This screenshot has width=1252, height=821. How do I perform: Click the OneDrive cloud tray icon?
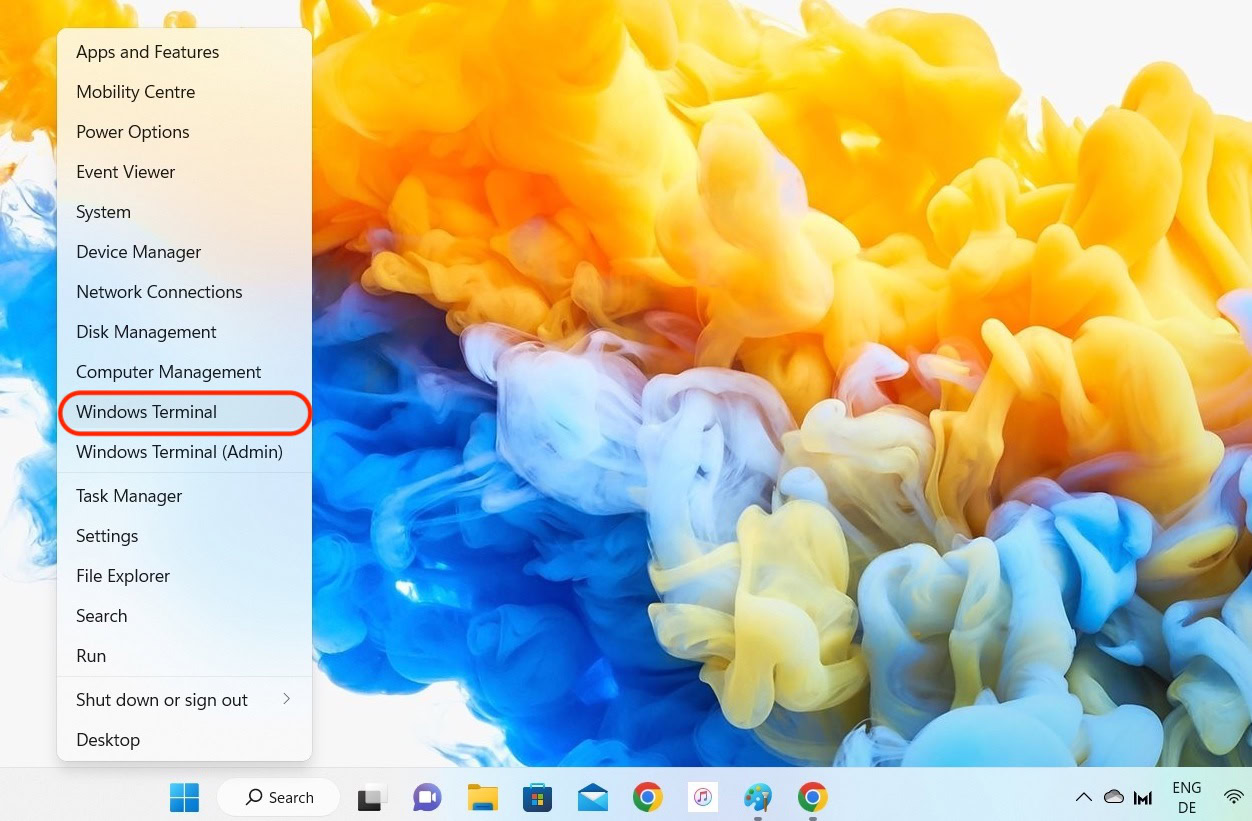coord(1114,797)
